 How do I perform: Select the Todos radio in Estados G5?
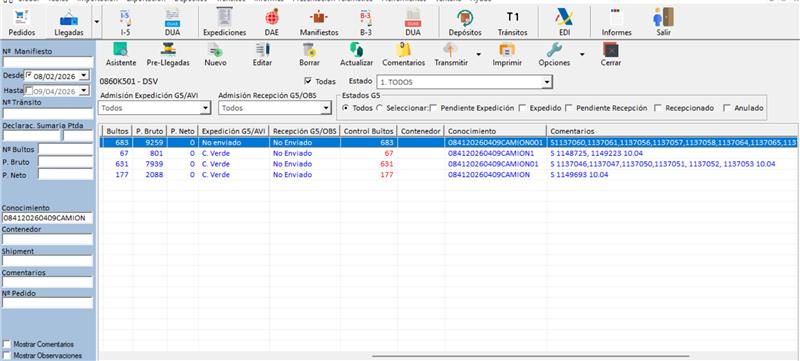point(345,108)
